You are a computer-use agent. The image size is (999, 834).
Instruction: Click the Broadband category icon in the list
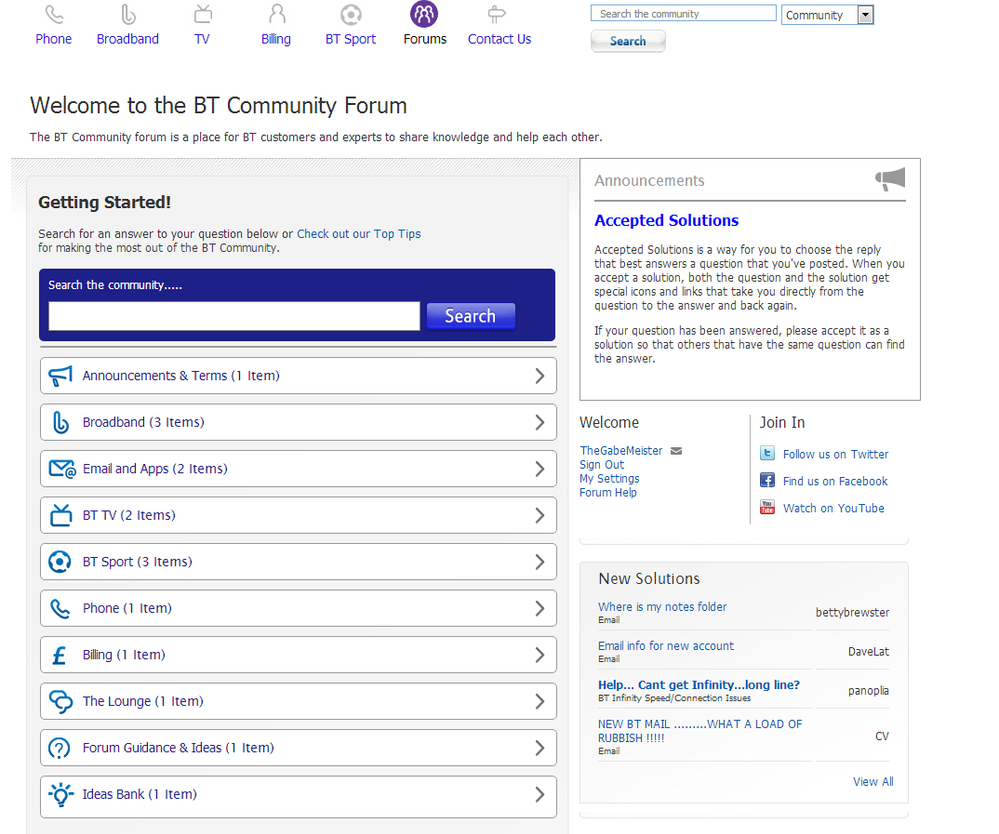coord(61,422)
